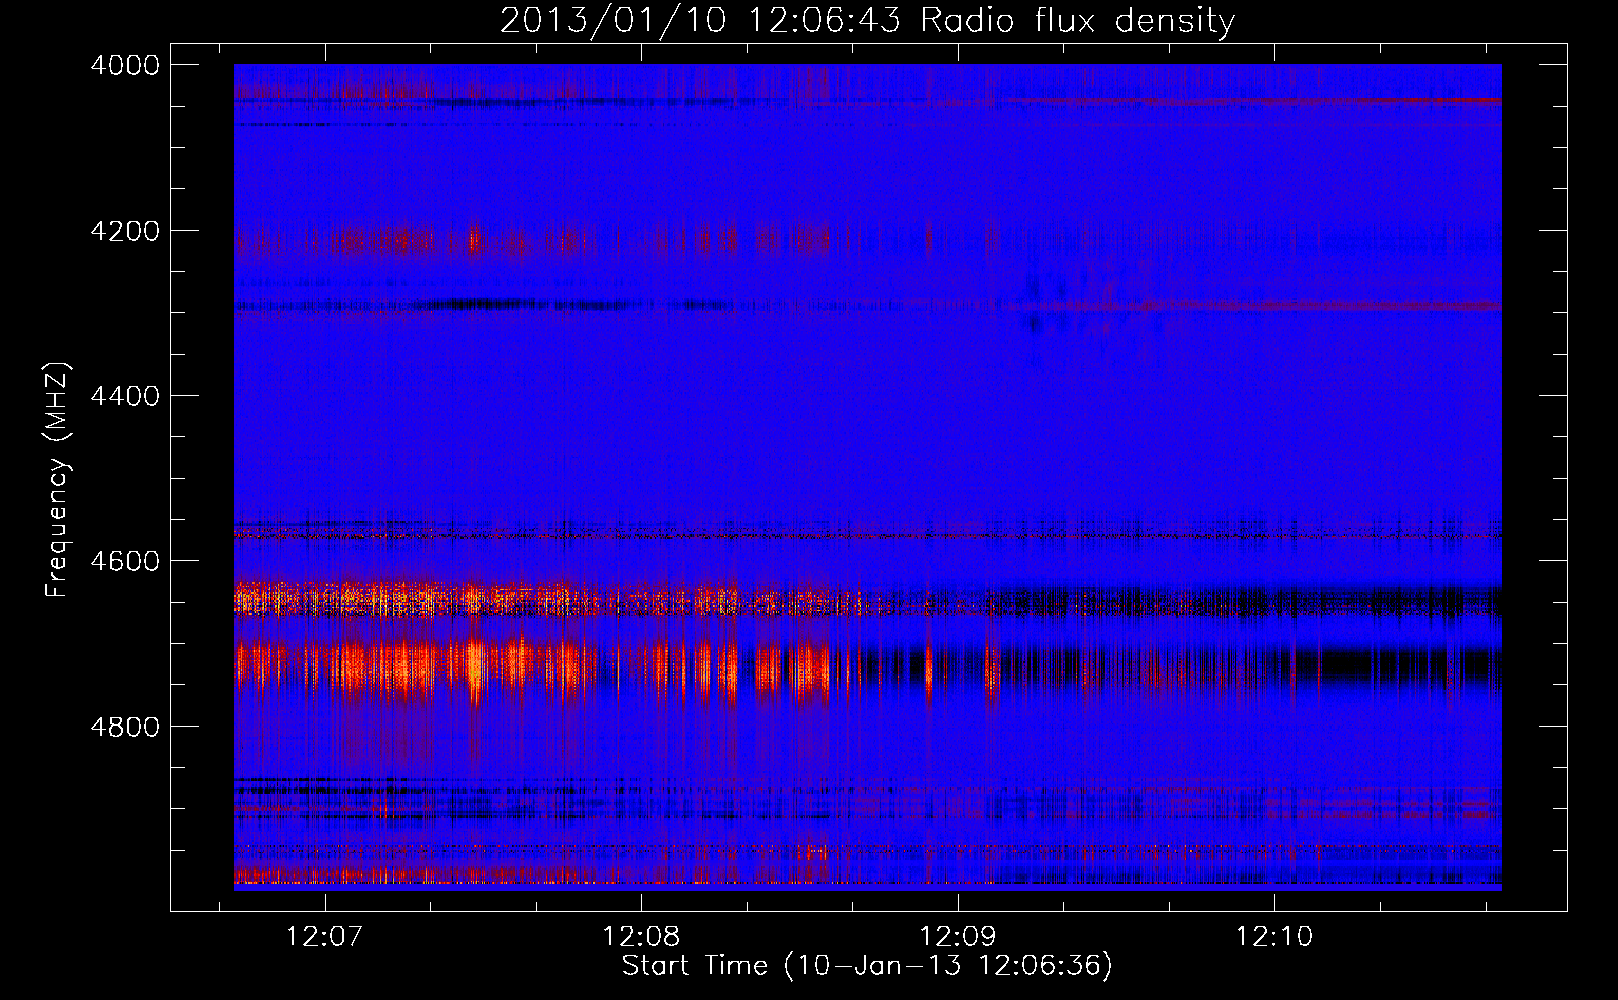The height and width of the screenshot is (1000, 1618).
Task: Click the '4800' frequency axis label
Action: tap(125, 727)
